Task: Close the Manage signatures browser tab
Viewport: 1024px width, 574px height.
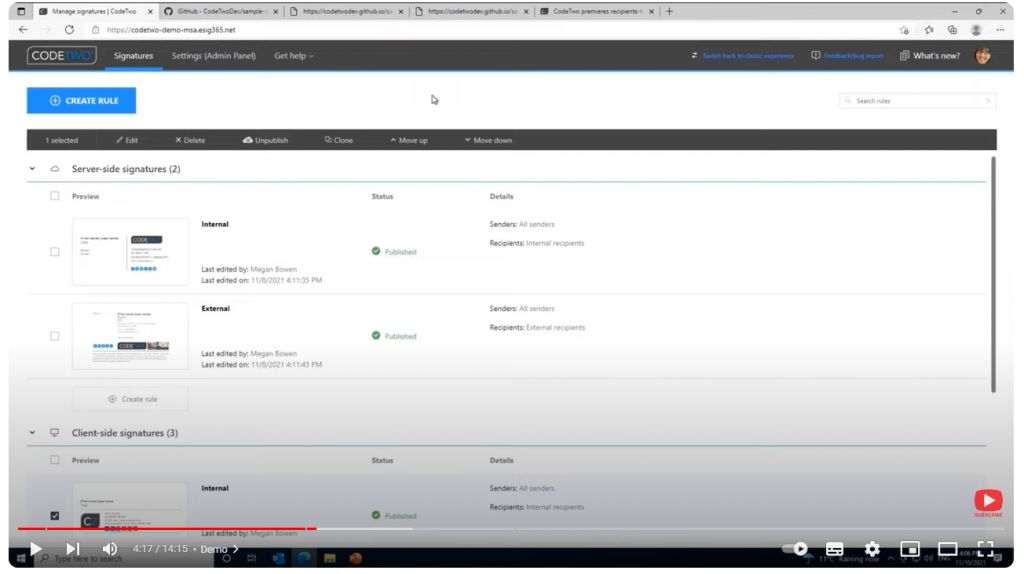Action: (150, 11)
